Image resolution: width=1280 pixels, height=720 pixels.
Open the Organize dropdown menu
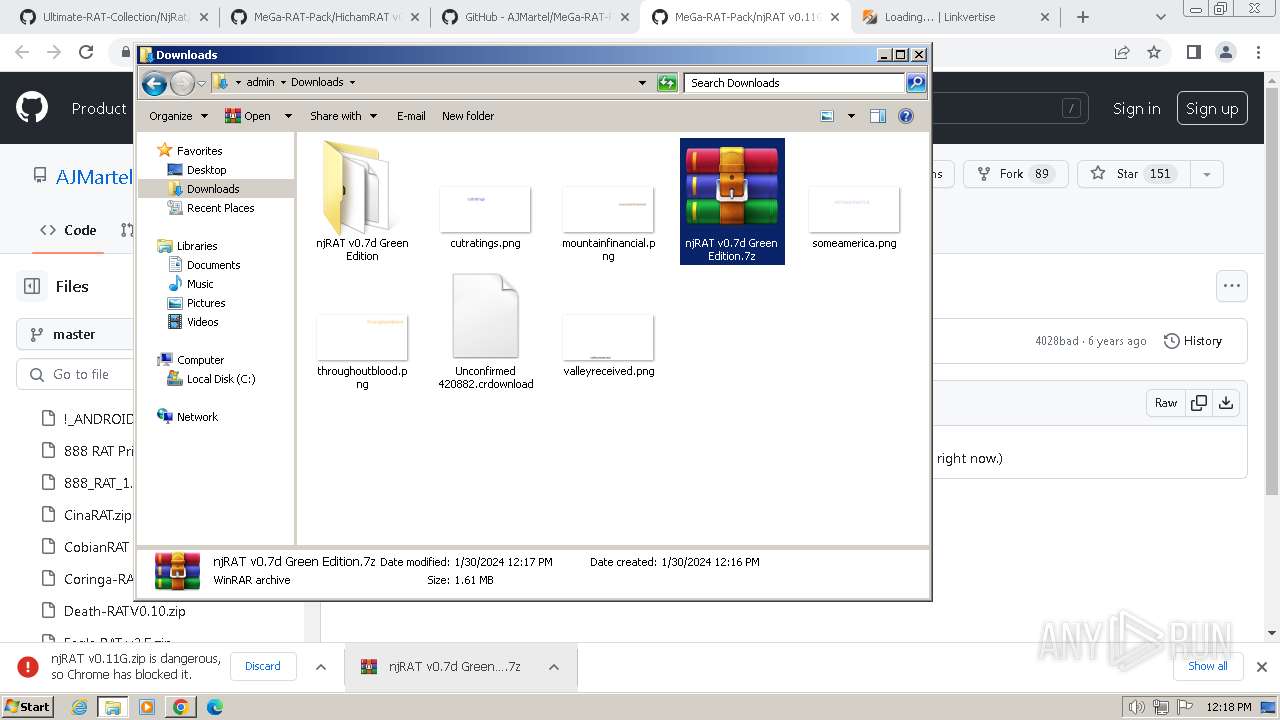coord(178,116)
